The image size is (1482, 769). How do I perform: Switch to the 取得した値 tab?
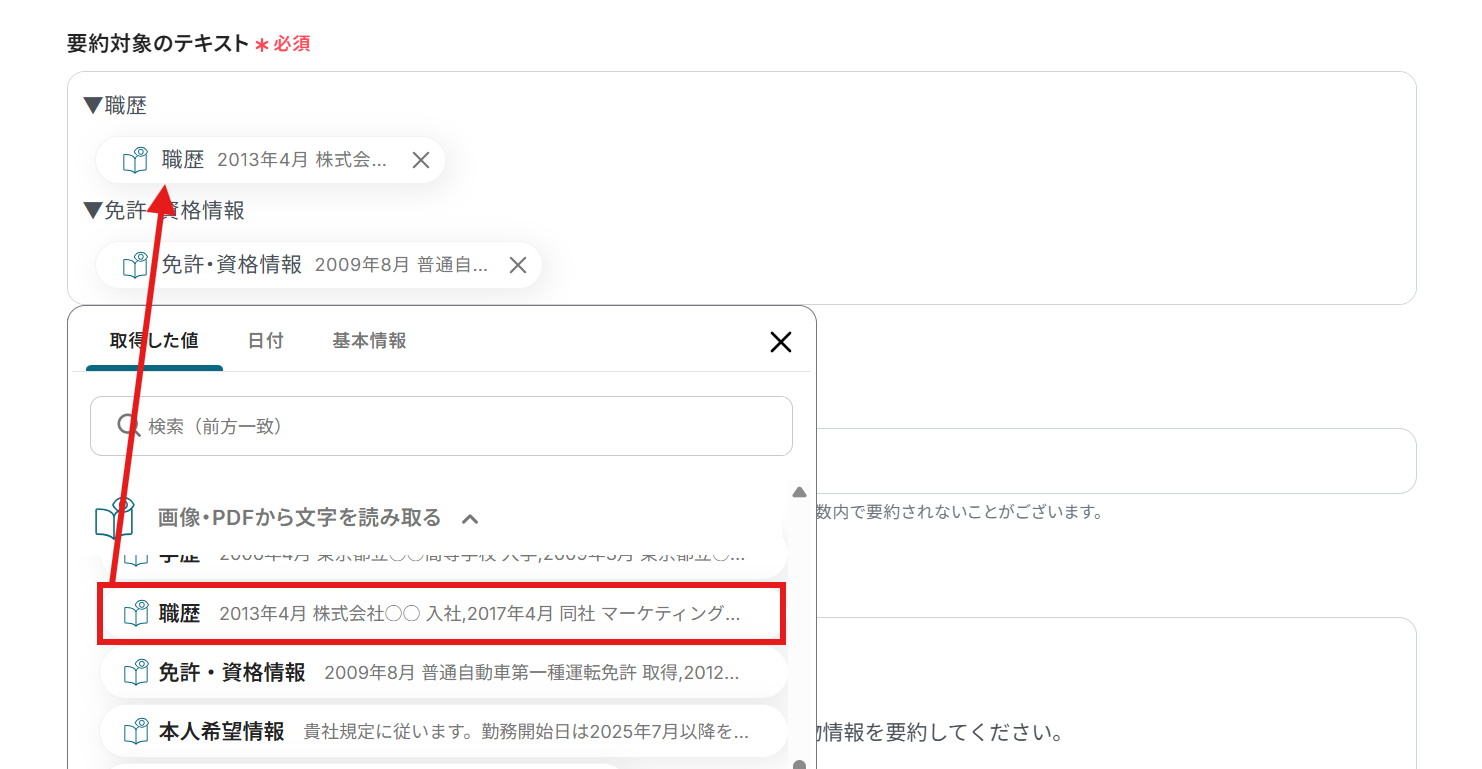154,341
